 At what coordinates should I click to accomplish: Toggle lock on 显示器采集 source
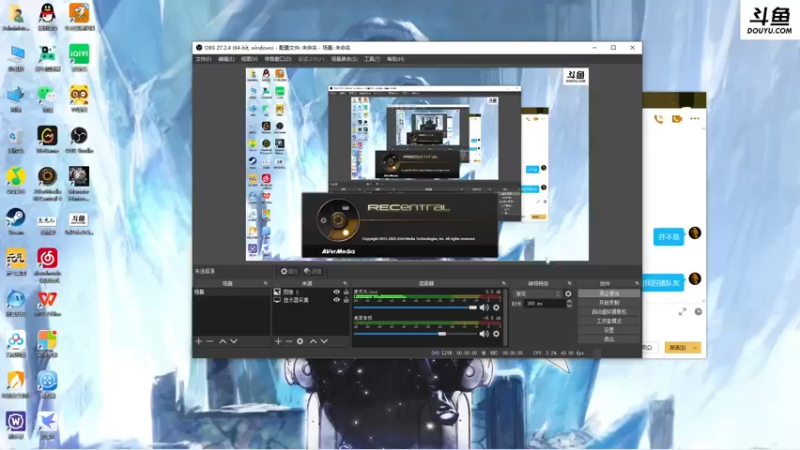coord(346,300)
